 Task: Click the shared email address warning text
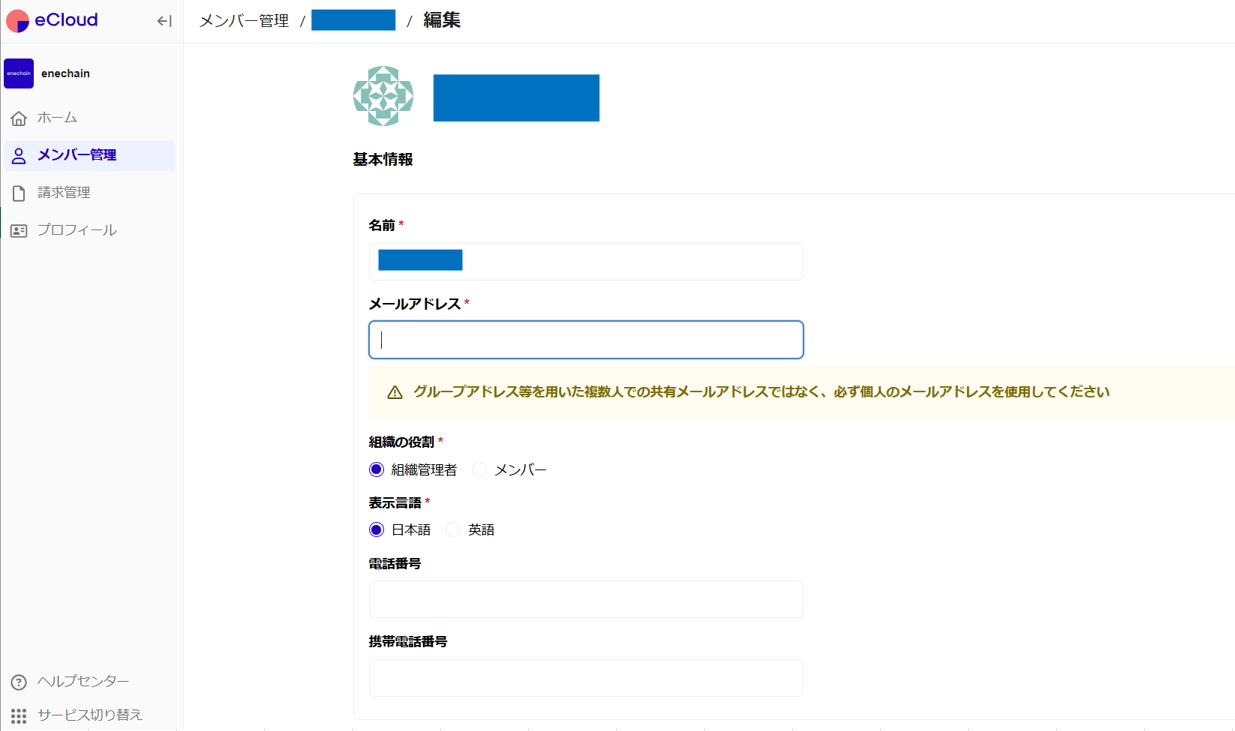tap(761, 392)
